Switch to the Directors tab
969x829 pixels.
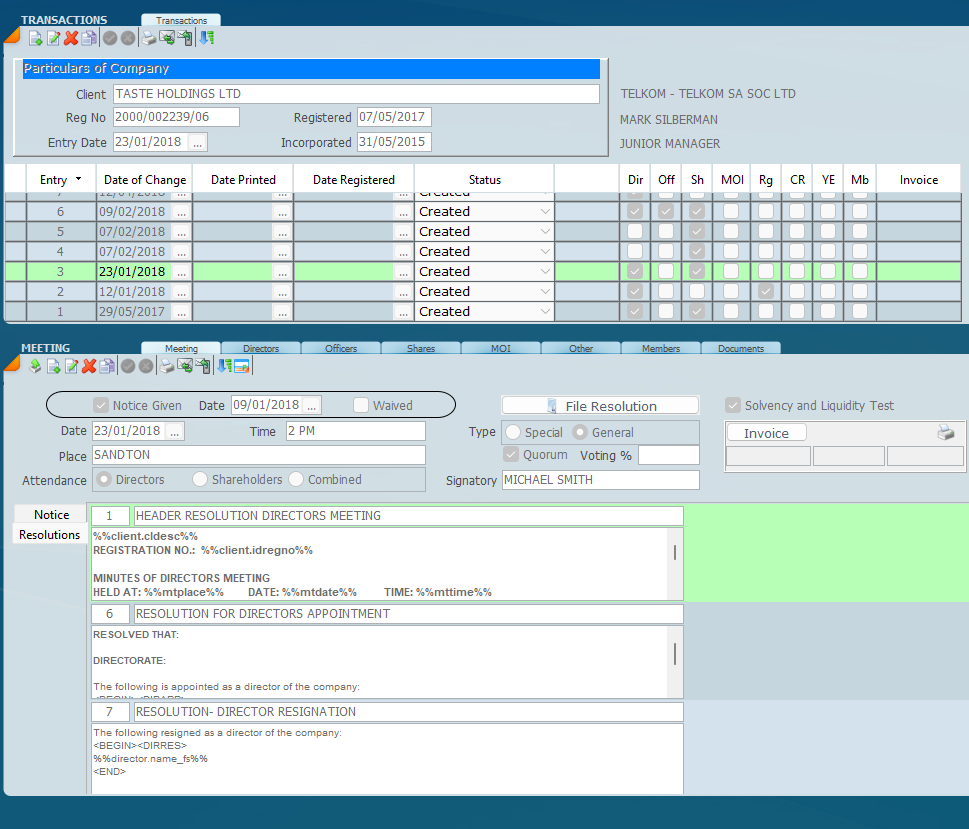[261, 349]
